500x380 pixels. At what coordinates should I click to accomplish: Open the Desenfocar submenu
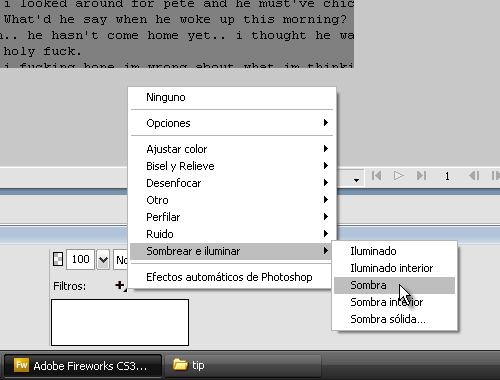pos(232,183)
